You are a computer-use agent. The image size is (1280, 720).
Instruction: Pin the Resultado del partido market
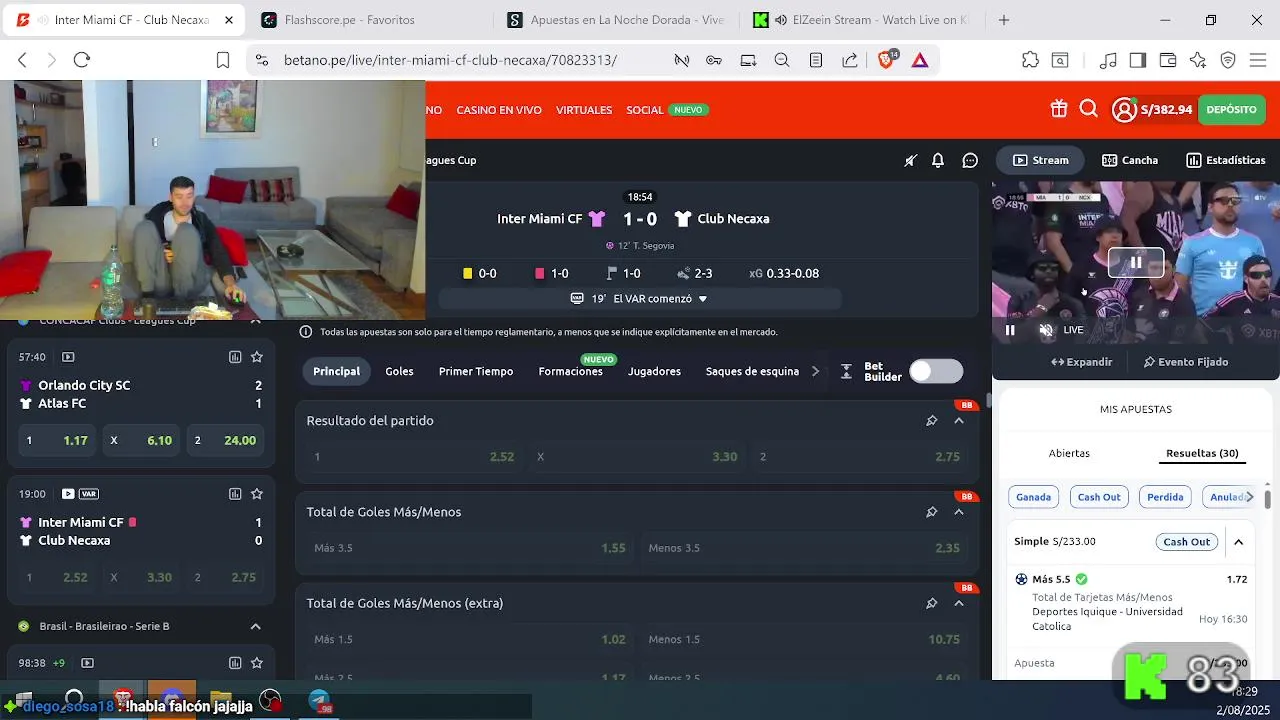(x=931, y=421)
